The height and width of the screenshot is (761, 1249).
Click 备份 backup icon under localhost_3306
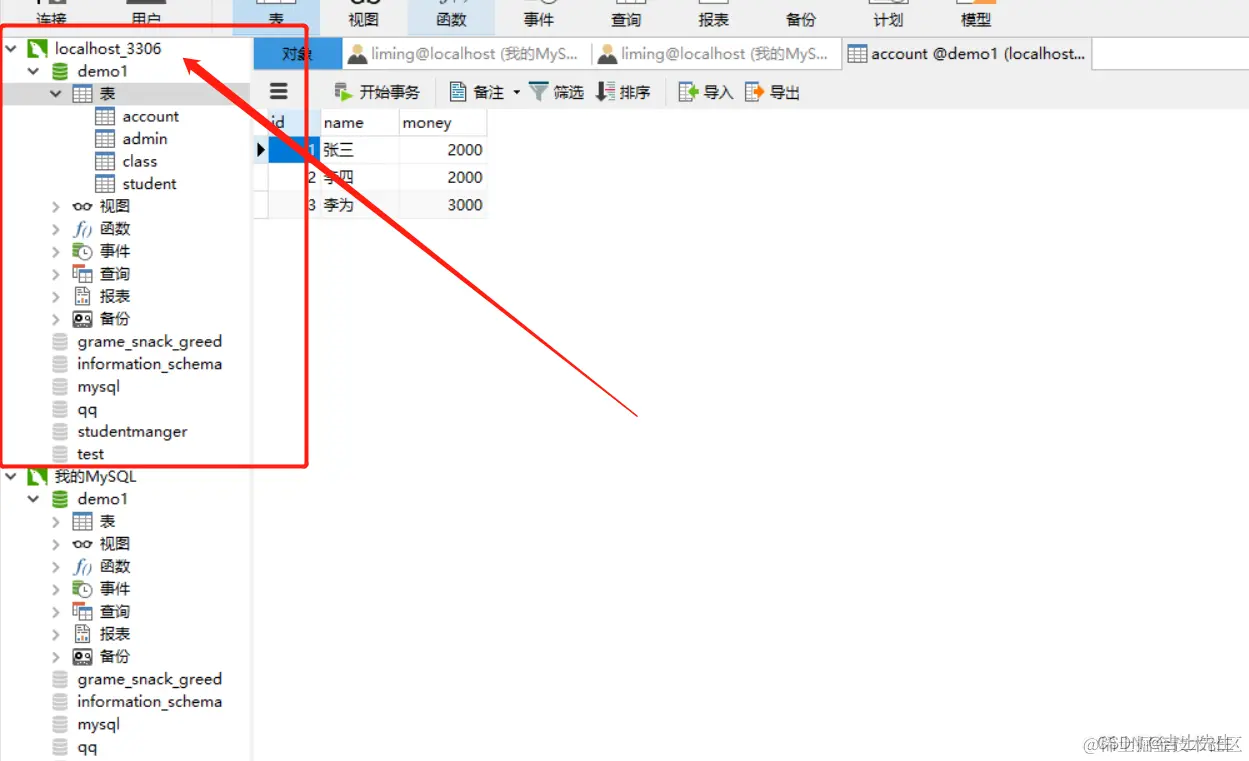click(83, 319)
